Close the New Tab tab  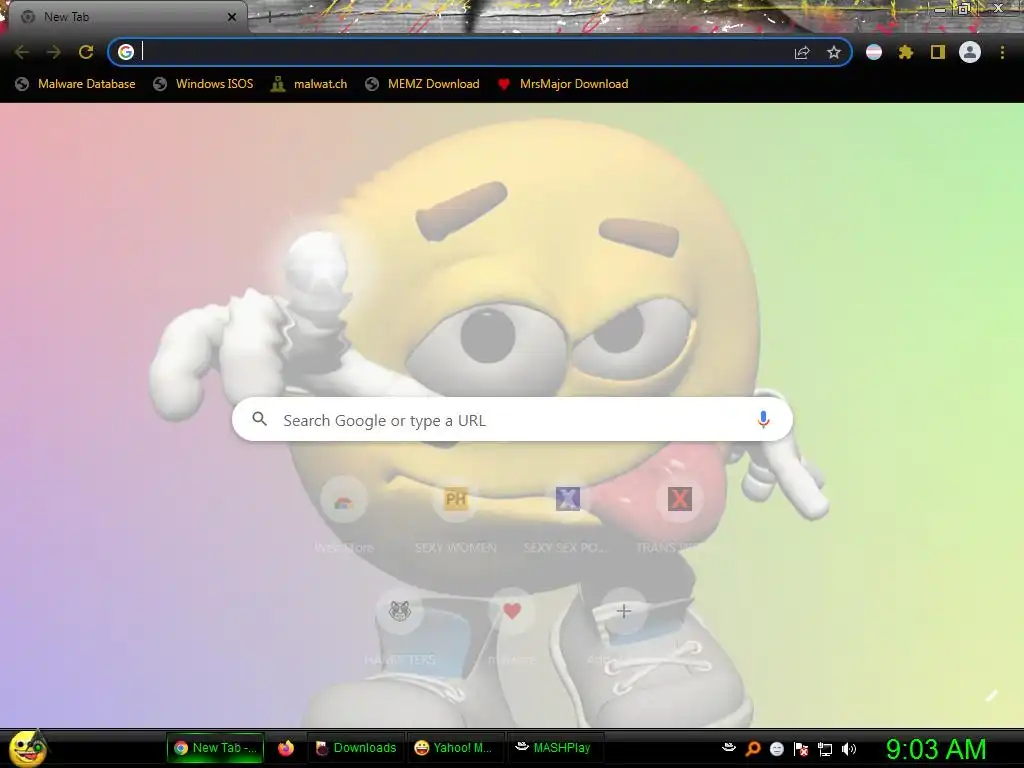(x=232, y=17)
